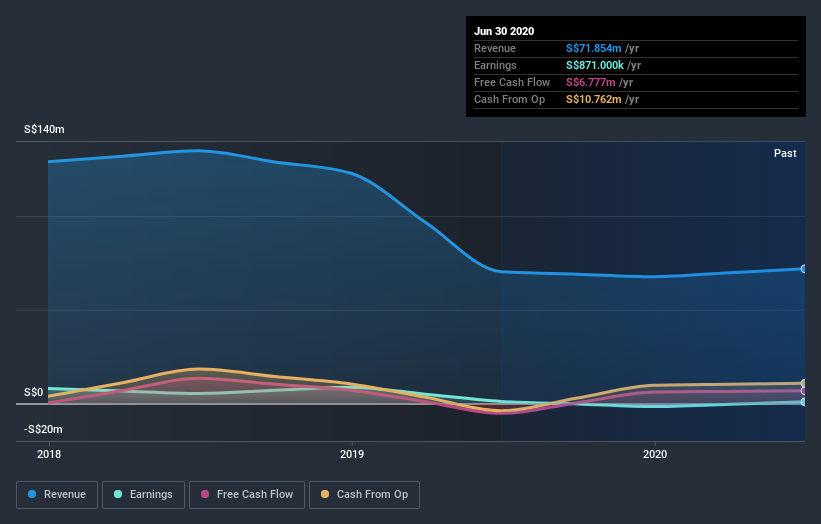Click the Earnings endpoint marker
Viewport: 821px width, 524px height.
(804, 402)
